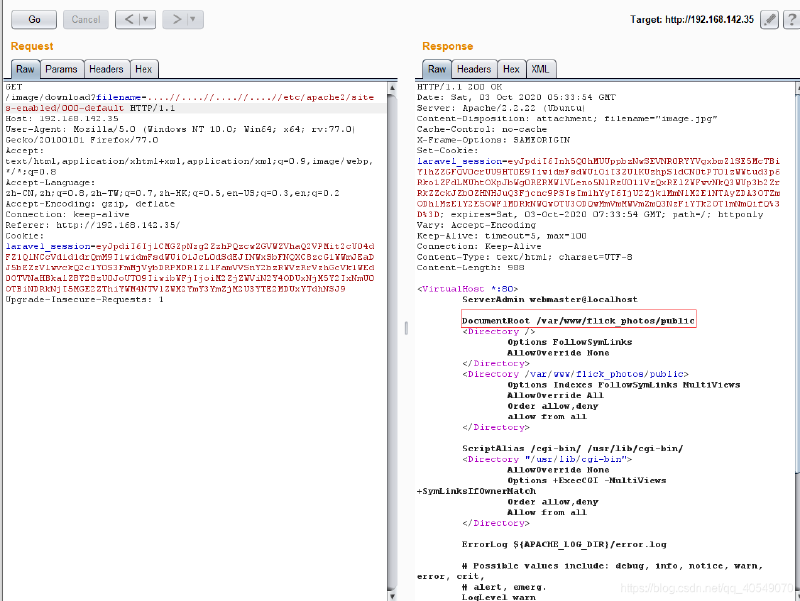Go forward to next request with the right arrow
The width and height of the screenshot is (800, 601).
(x=176, y=19)
